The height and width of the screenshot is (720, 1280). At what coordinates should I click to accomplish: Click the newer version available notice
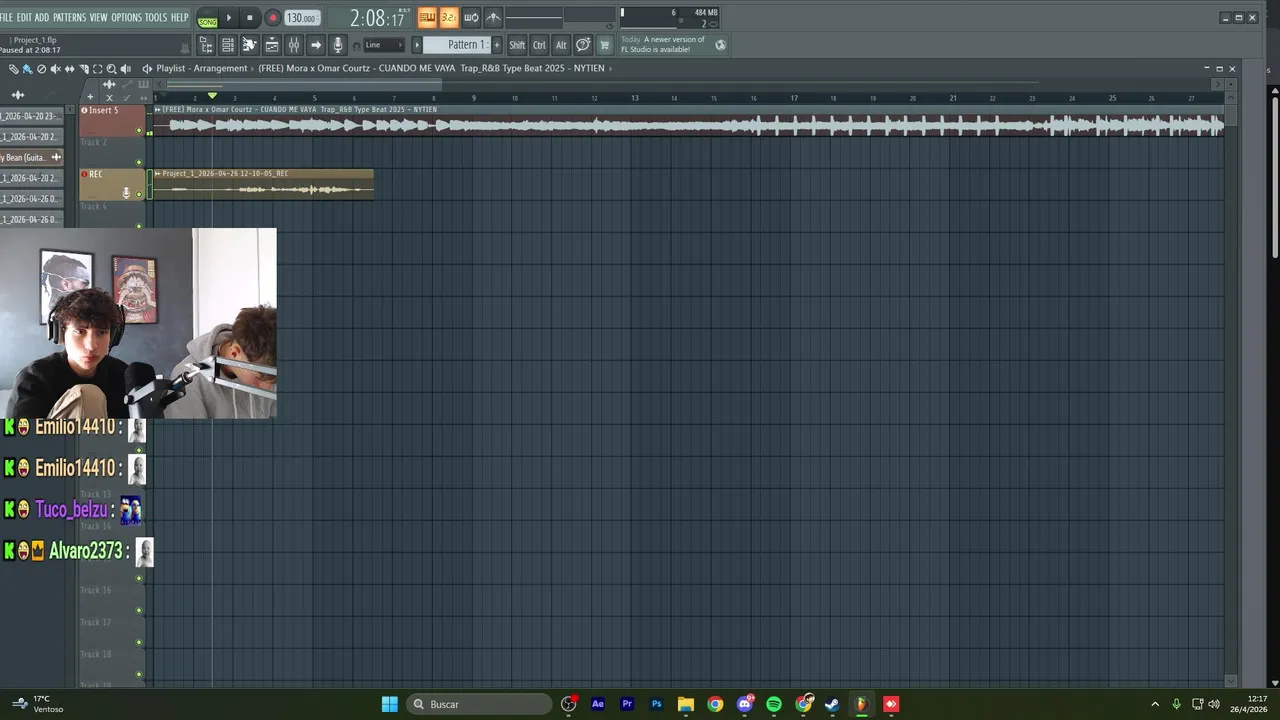coord(664,44)
